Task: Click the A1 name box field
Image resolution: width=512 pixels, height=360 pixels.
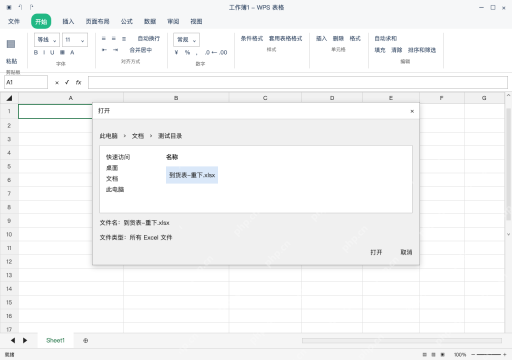Action: tap(26, 82)
